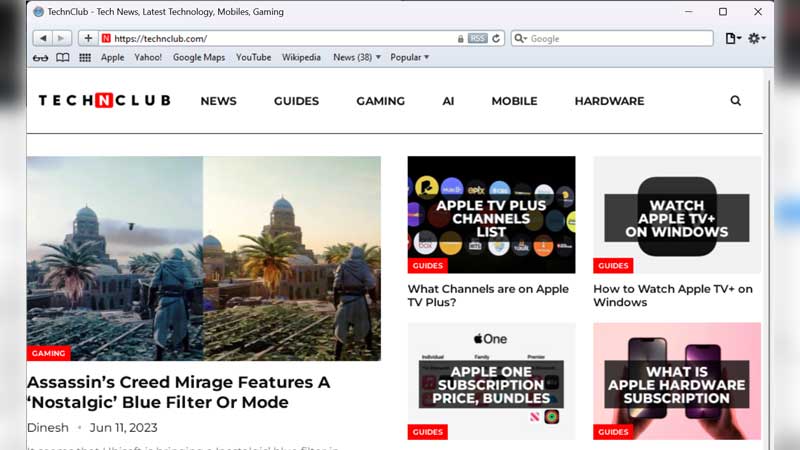The width and height of the screenshot is (800, 450).
Task: Add bookmark with the plus button
Action: coord(88,38)
